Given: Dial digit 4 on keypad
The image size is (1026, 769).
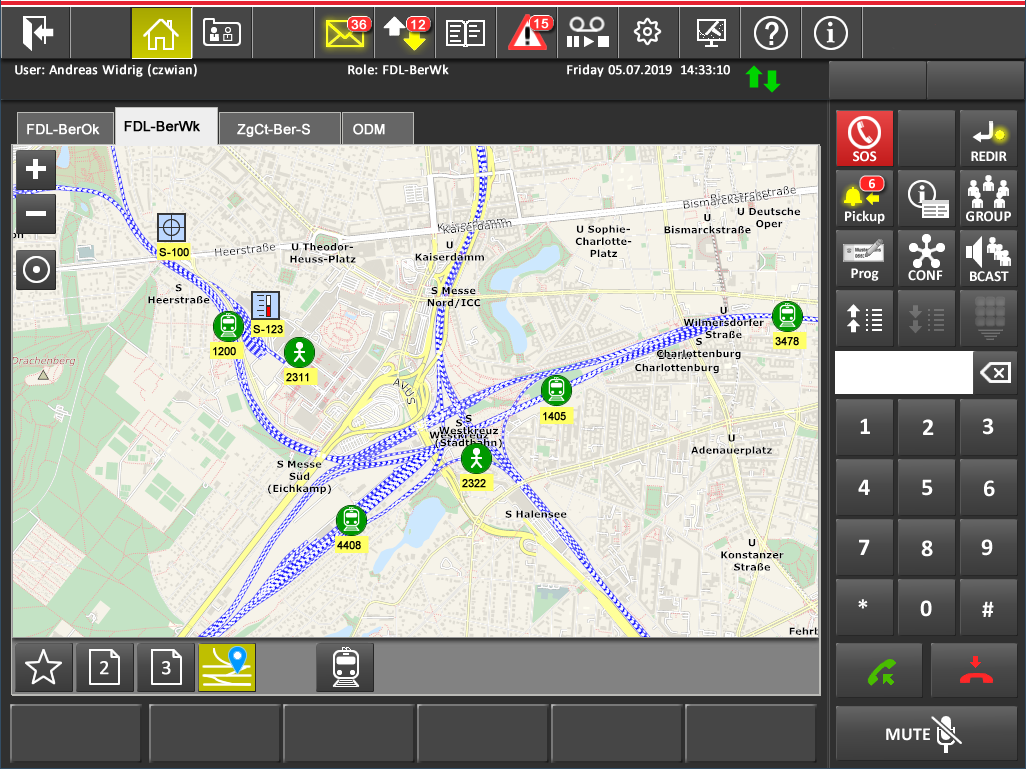Looking at the screenshot, I should [864, 488].
